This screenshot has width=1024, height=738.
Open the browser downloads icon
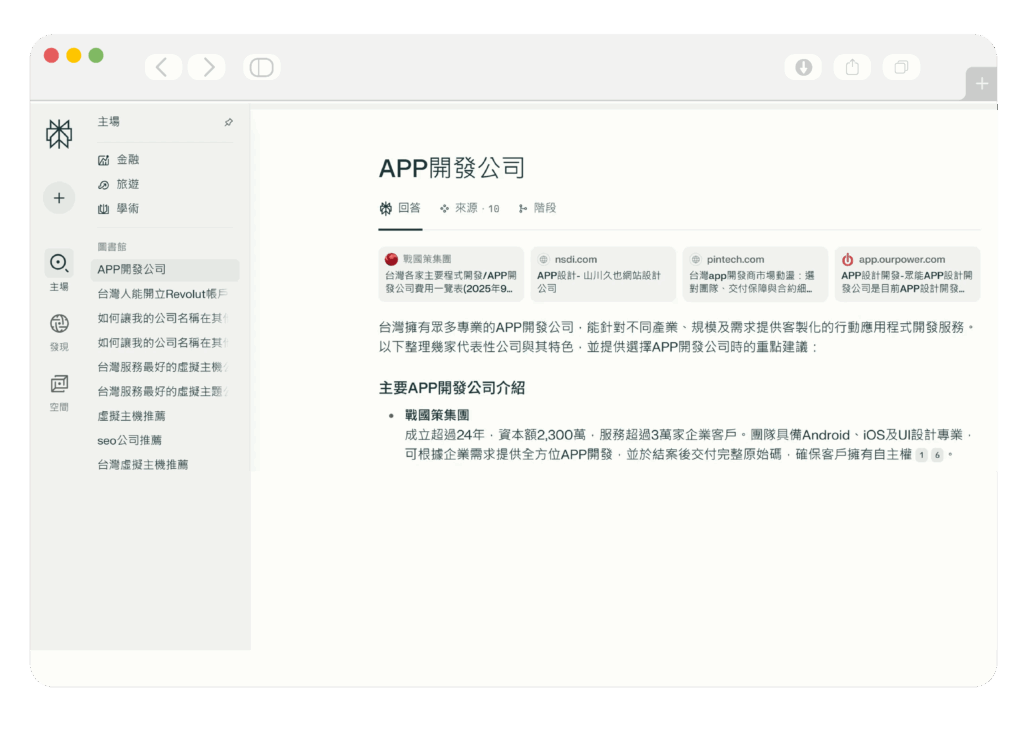pos(803,67)
